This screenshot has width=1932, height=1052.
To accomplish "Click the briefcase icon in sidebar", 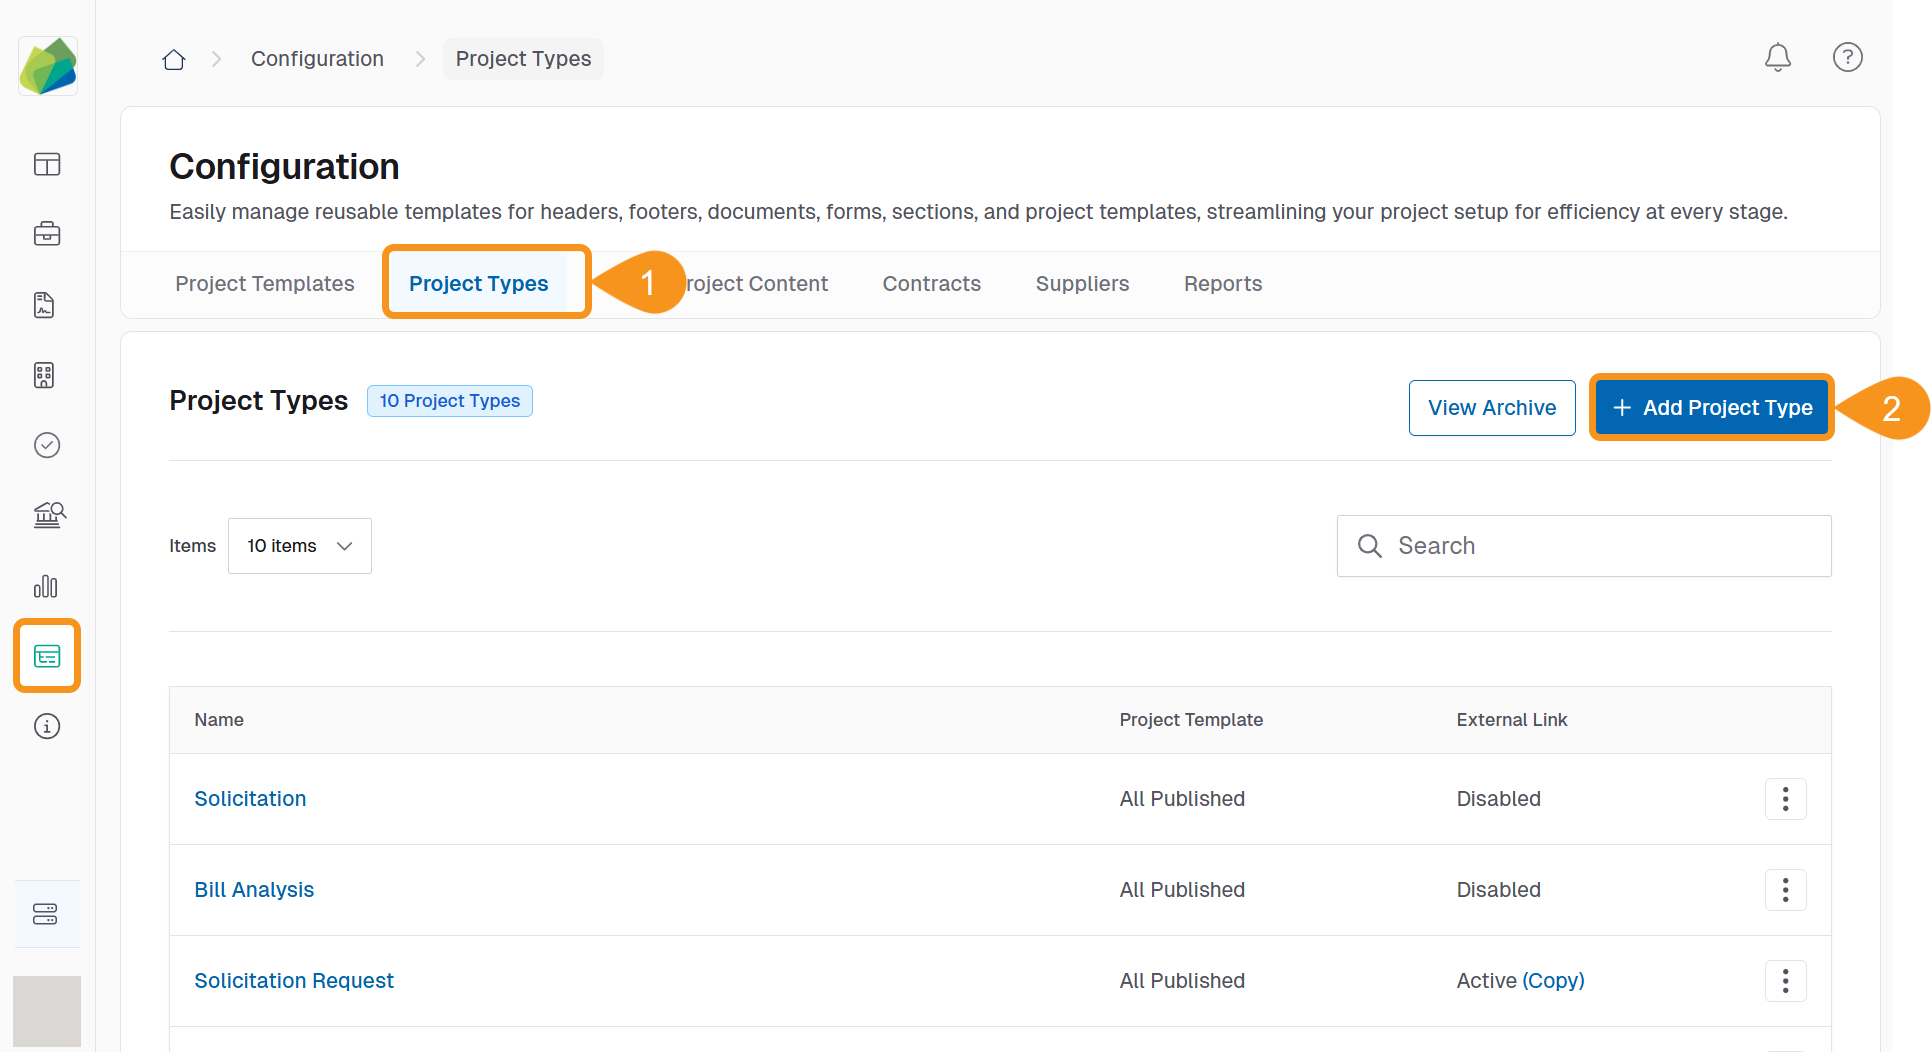I will click(x=47, y=234).
